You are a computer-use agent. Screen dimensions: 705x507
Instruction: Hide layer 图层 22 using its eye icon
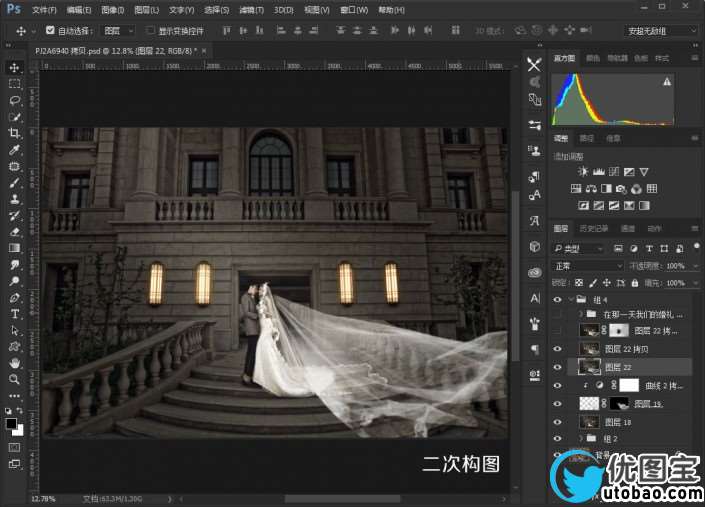(558, 367)
